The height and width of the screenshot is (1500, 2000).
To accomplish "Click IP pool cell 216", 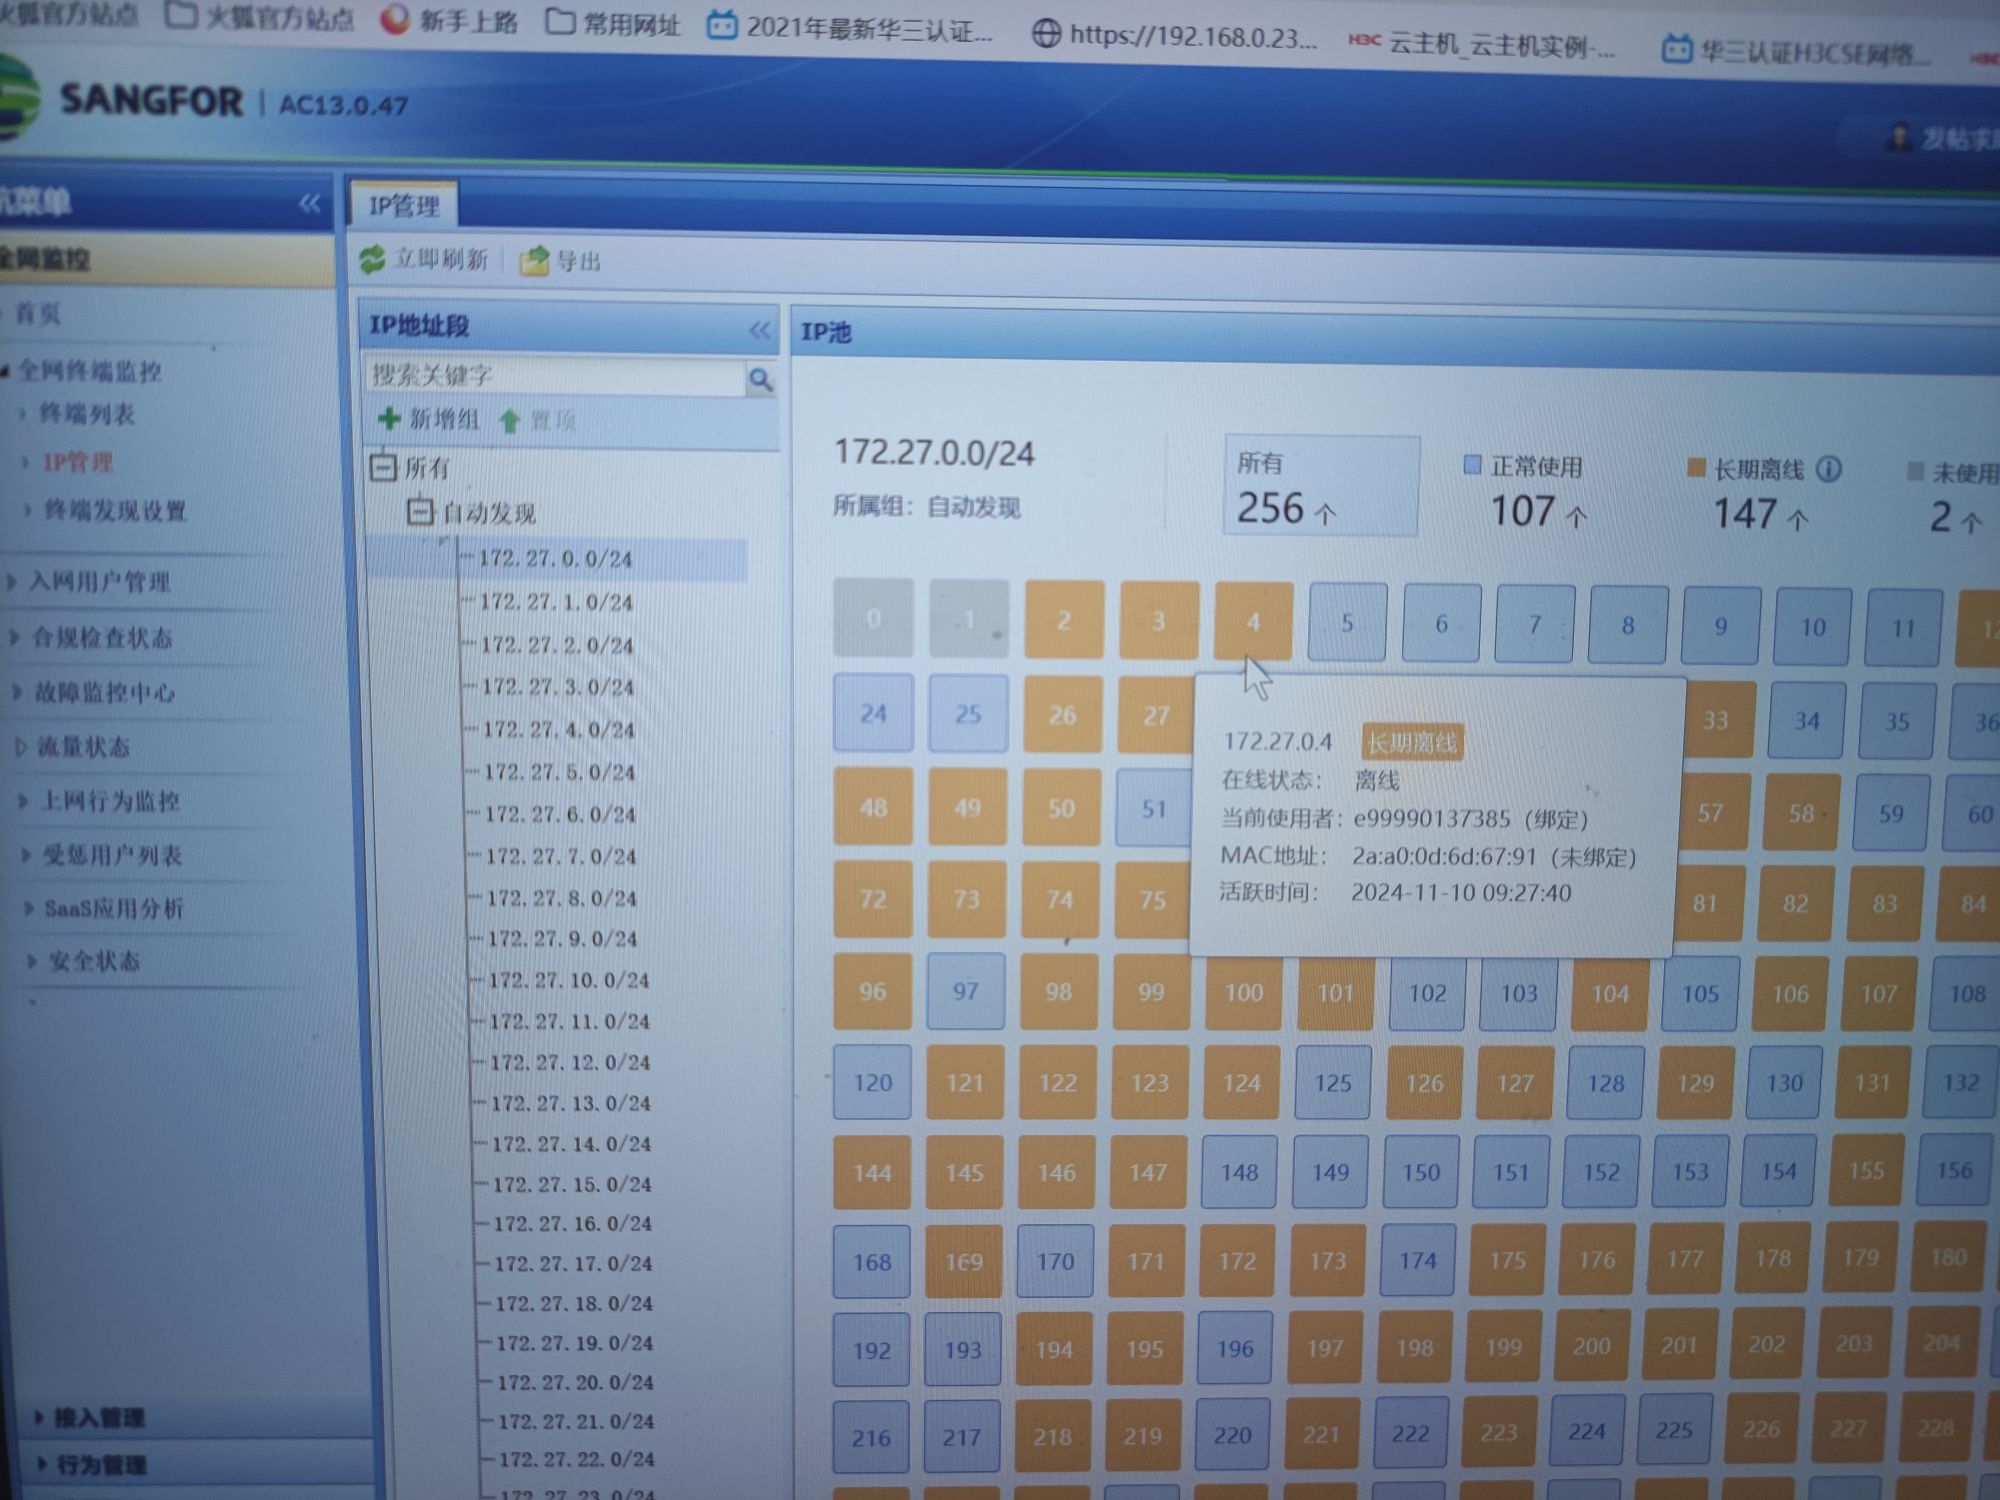I will 871,1437.
